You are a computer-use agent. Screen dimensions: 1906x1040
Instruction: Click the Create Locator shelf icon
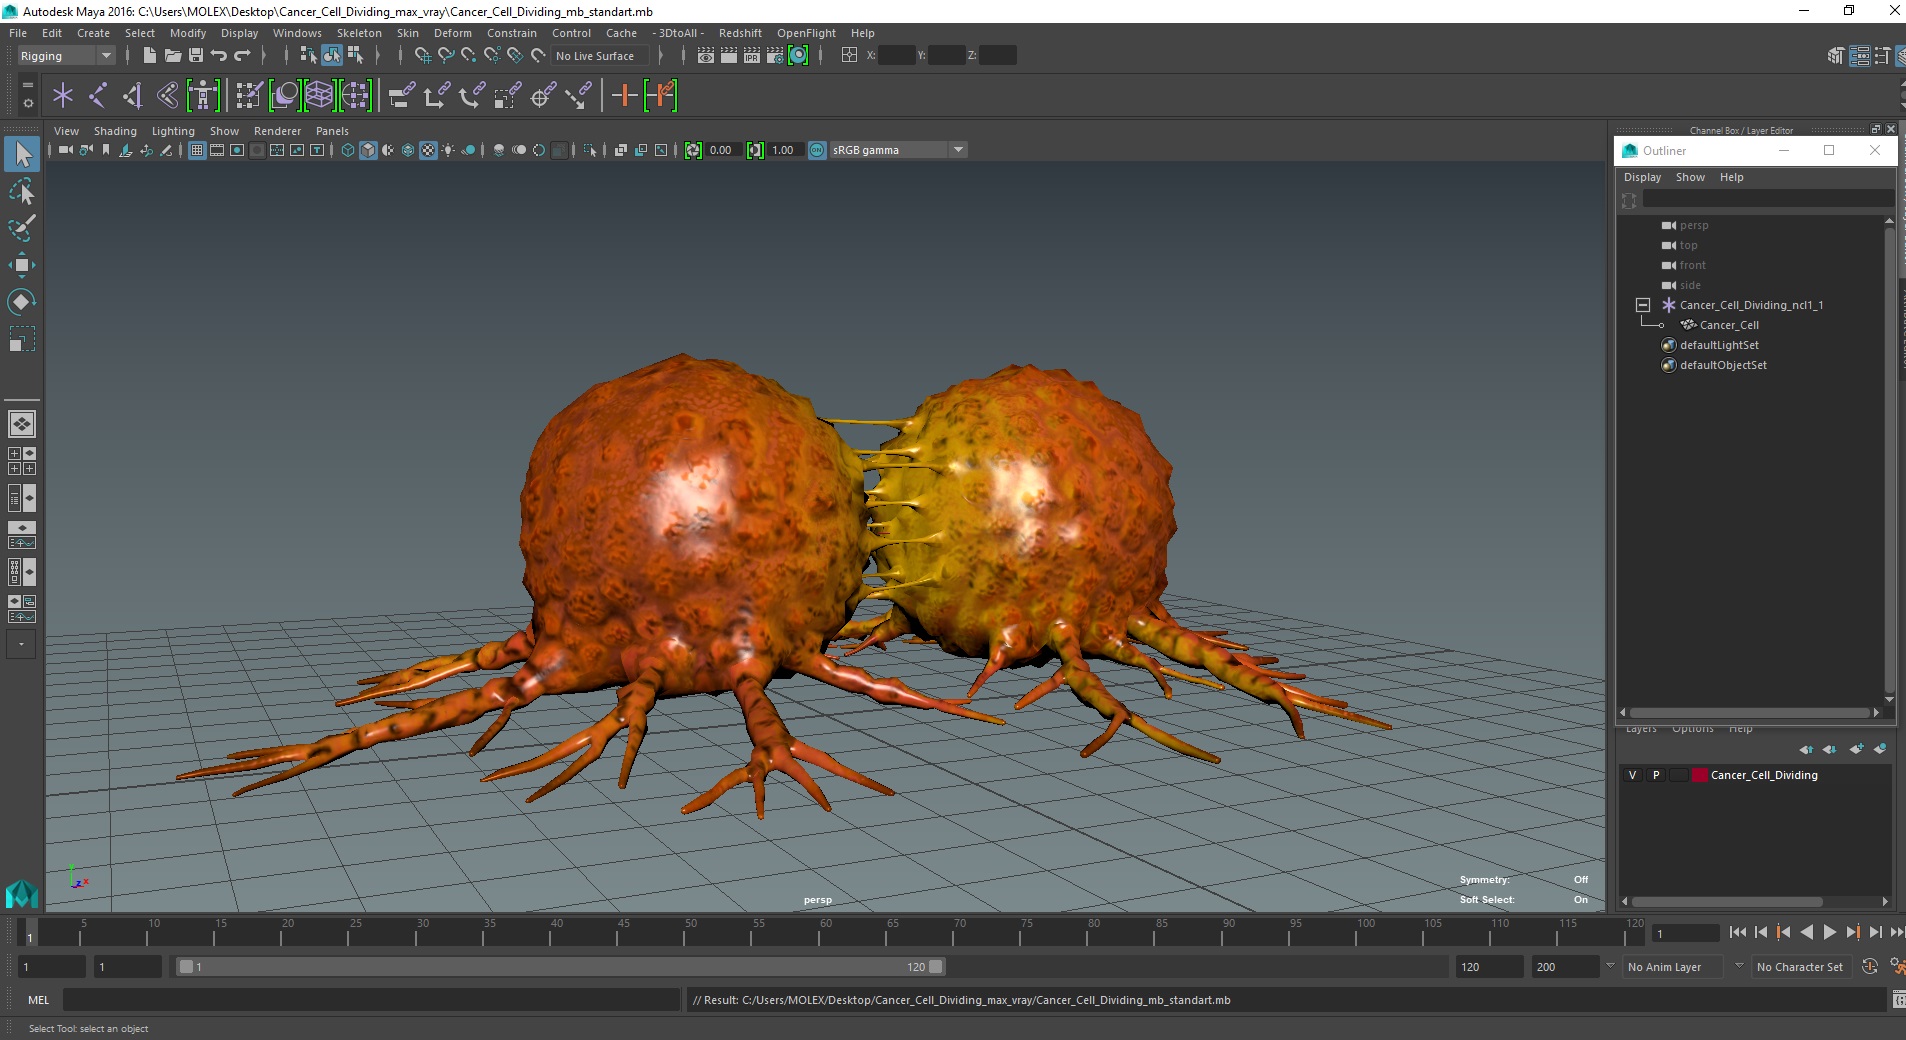pyautogui.click(x=63, y=96)
